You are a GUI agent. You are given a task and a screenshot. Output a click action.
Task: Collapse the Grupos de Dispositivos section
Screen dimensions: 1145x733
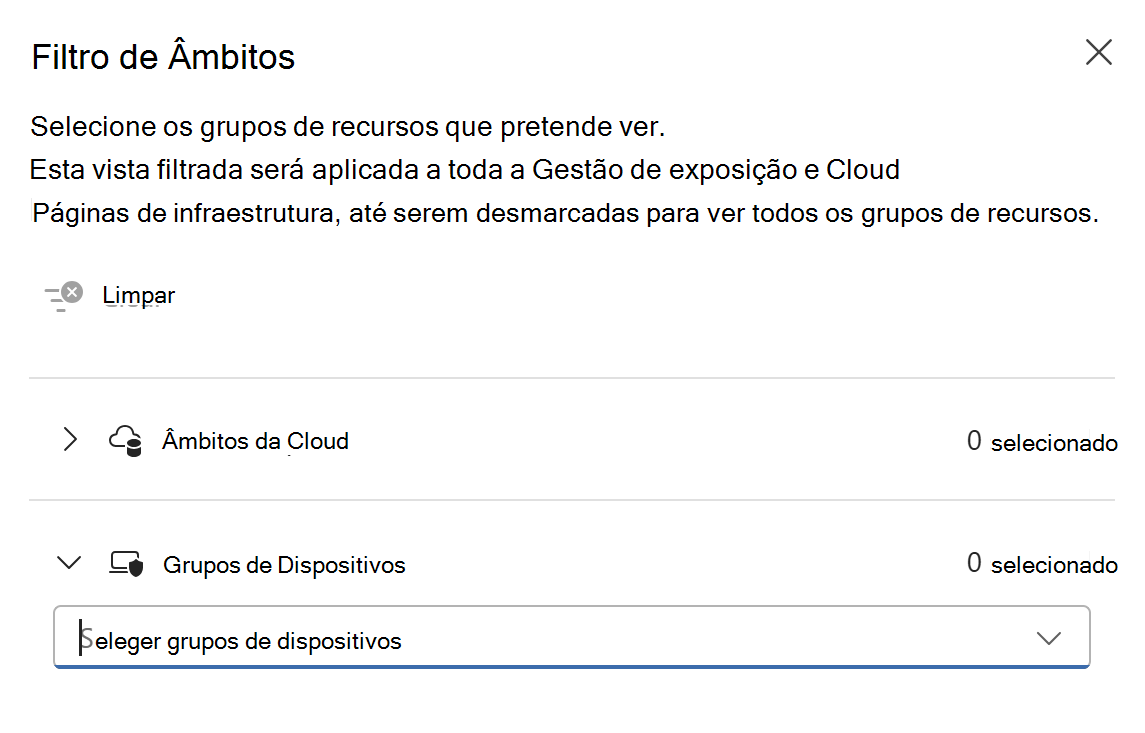pyautogui.click(x=69, y=562)
